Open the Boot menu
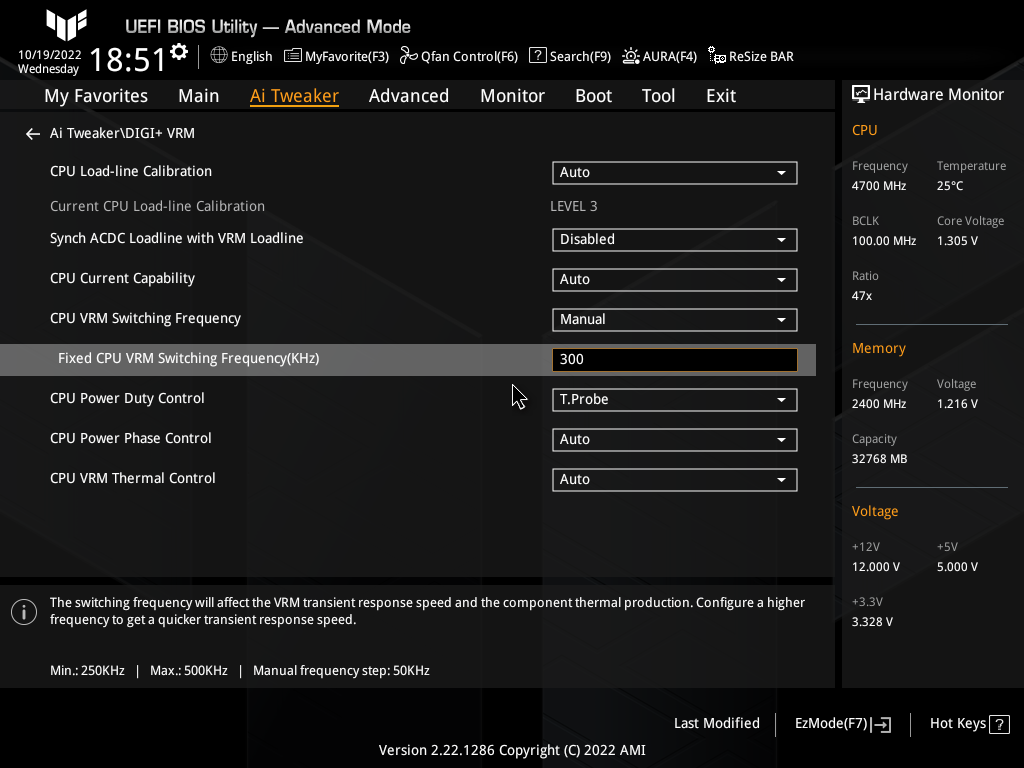The height and width of the screenshot is (768, 1024). pos(593,95)
